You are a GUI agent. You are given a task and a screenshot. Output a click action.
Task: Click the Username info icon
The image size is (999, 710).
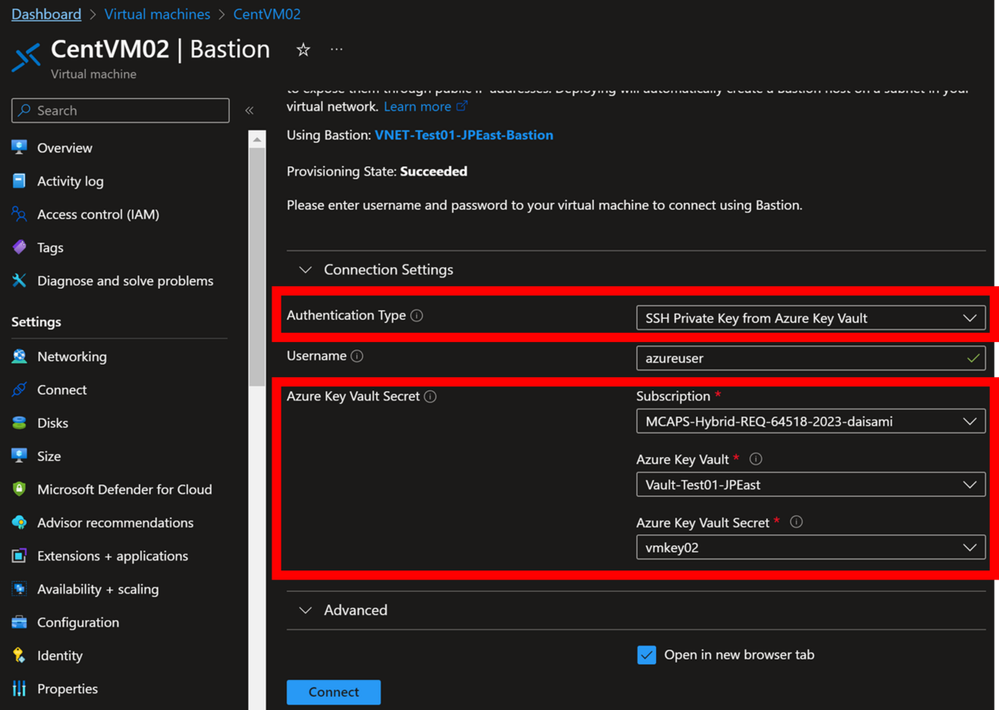point(357,356)
